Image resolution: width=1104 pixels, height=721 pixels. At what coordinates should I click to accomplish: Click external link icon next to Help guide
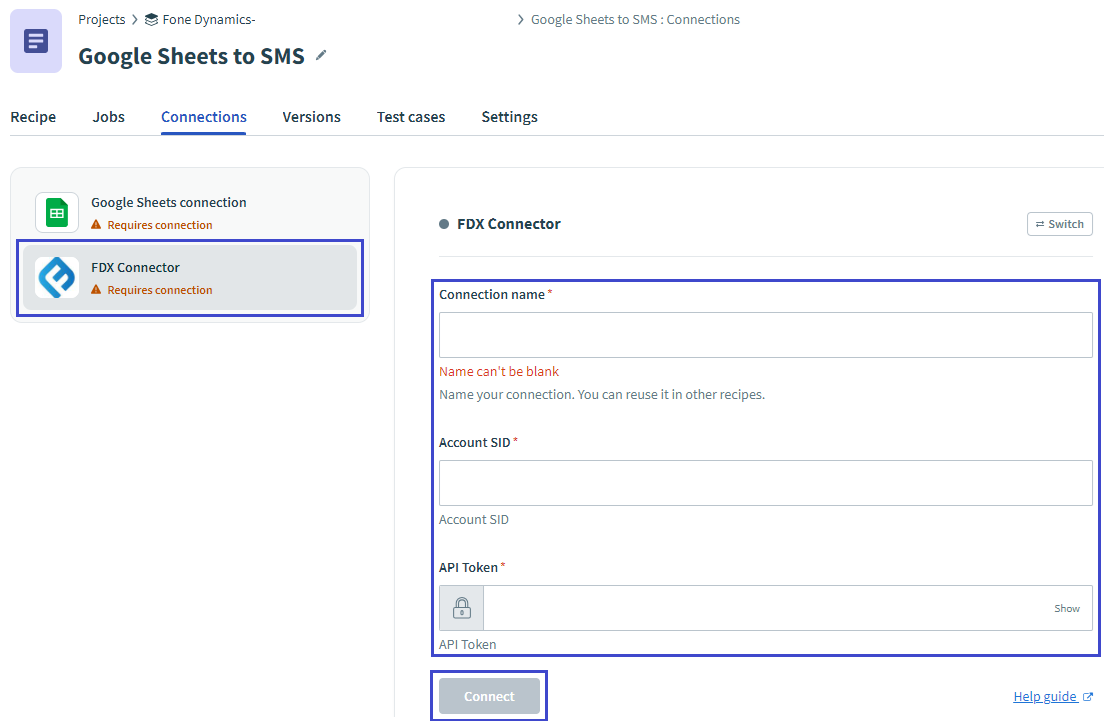[1088, 696]
